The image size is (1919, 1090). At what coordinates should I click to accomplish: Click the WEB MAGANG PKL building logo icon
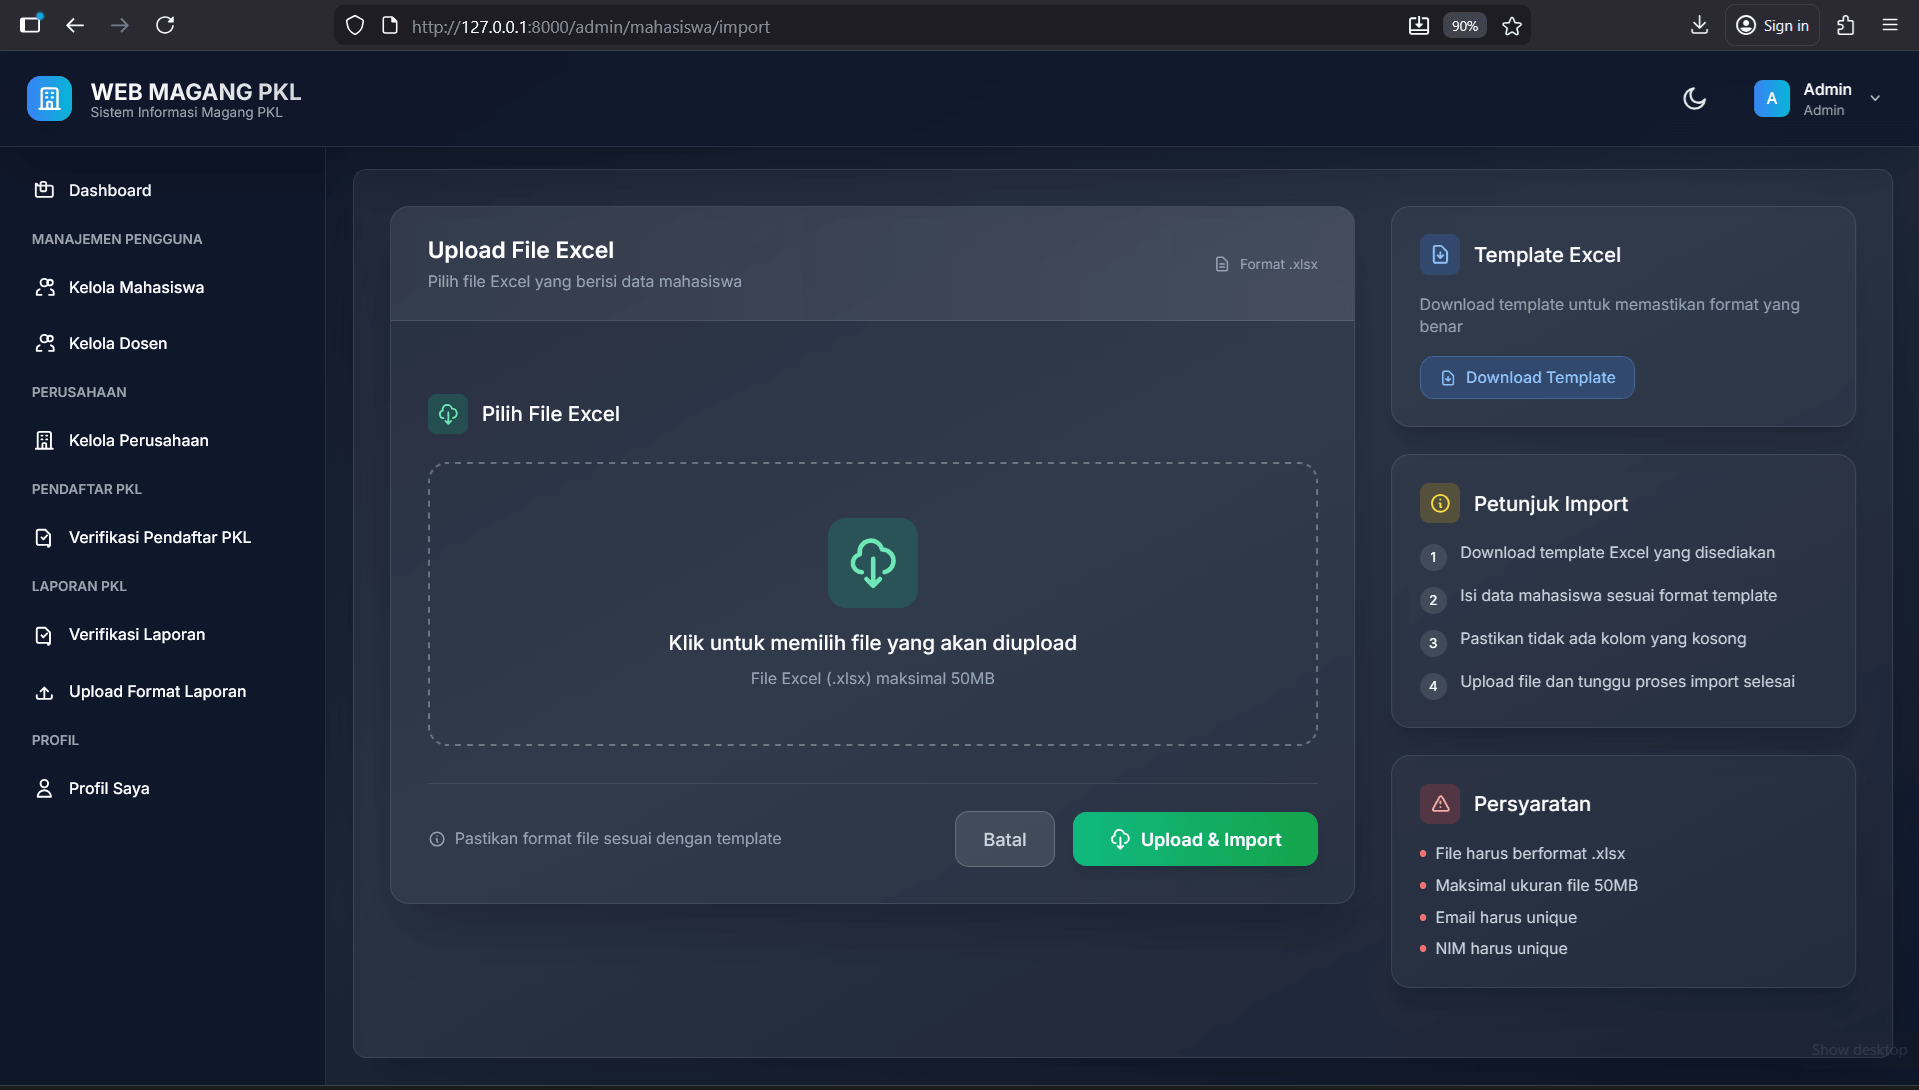tap(49, 99)
